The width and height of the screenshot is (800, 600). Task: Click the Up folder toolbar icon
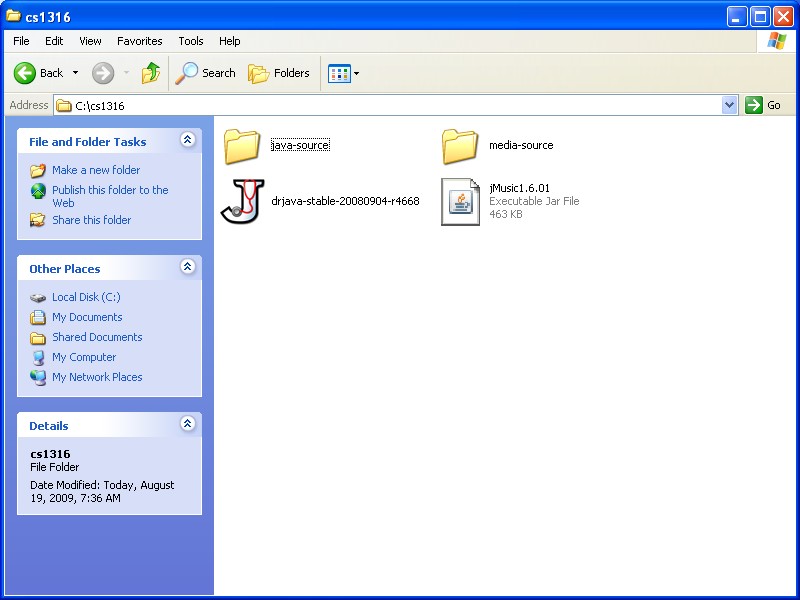pyautogui.click(x=151, y=73)
